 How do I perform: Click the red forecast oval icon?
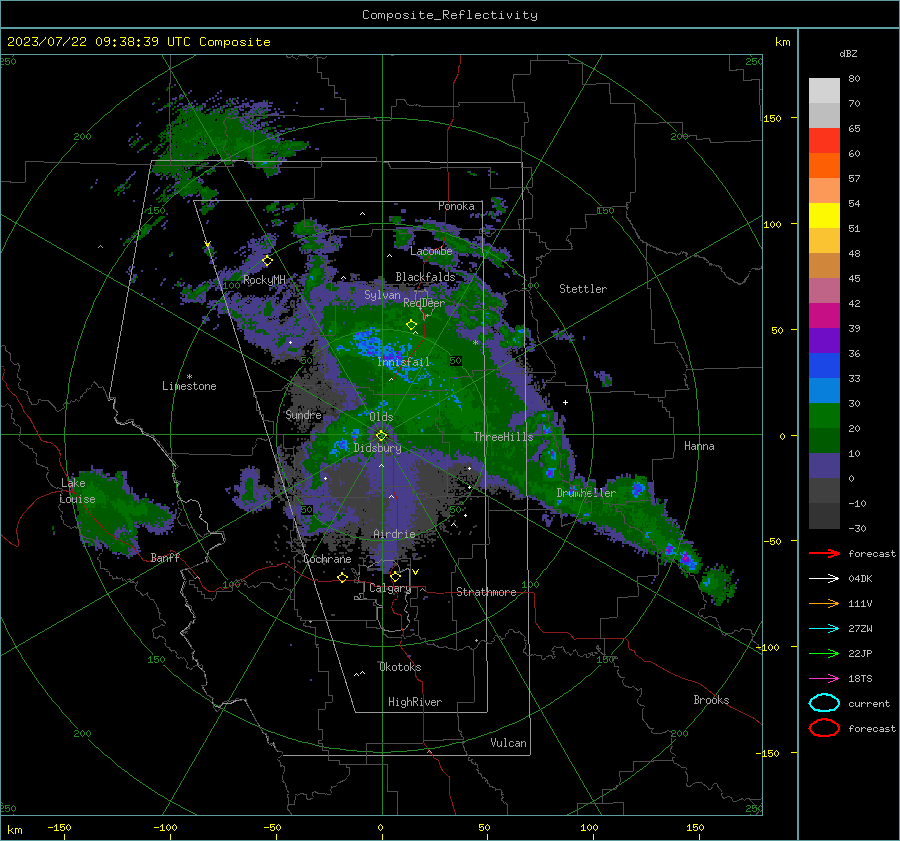tap(824, 728)
